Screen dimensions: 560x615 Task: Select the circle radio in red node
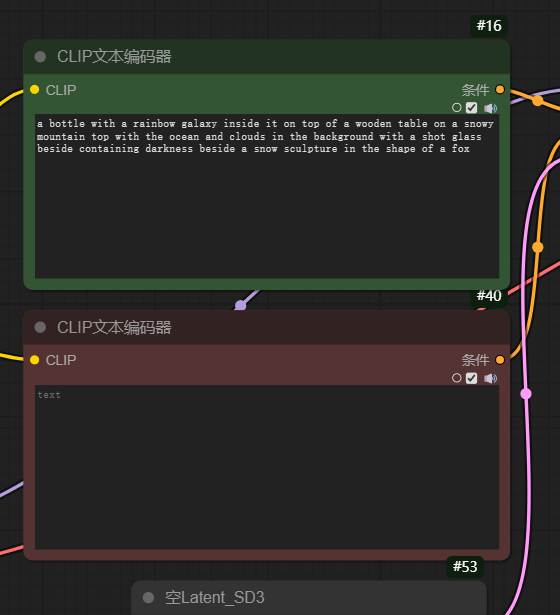456,378
